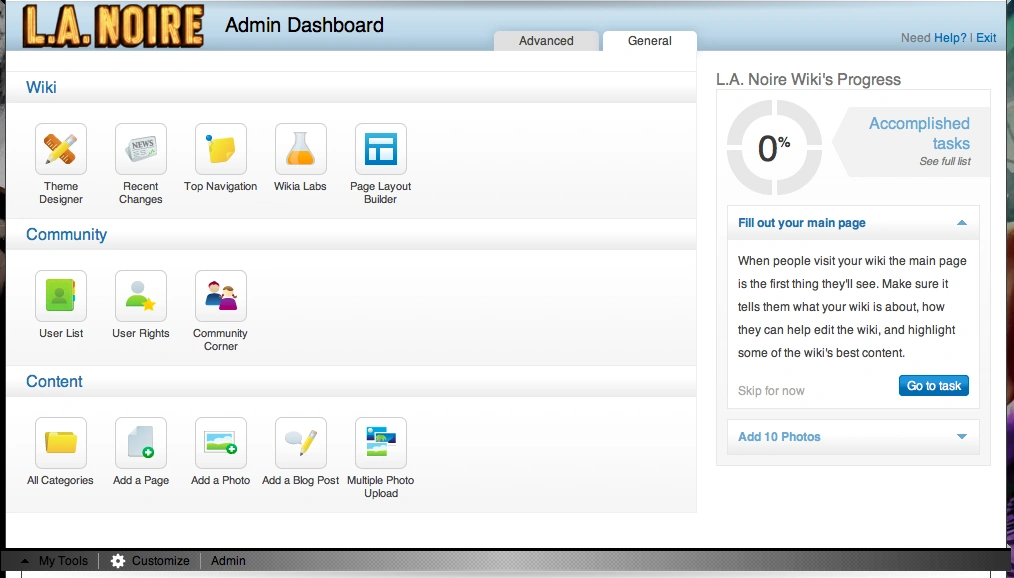Click the Exit link
This screenshot has width=1014, height=578.
(x=986, y=38)
